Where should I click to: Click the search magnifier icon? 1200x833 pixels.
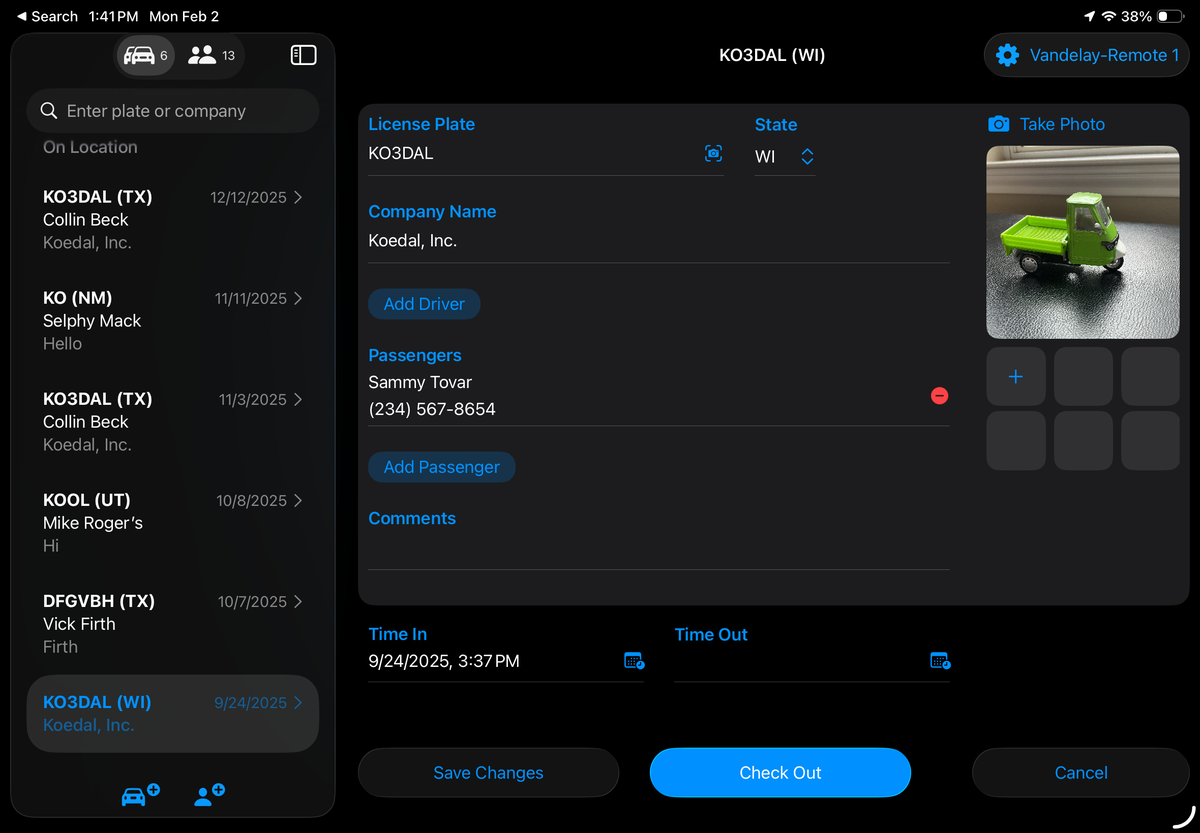click(48, 111)
